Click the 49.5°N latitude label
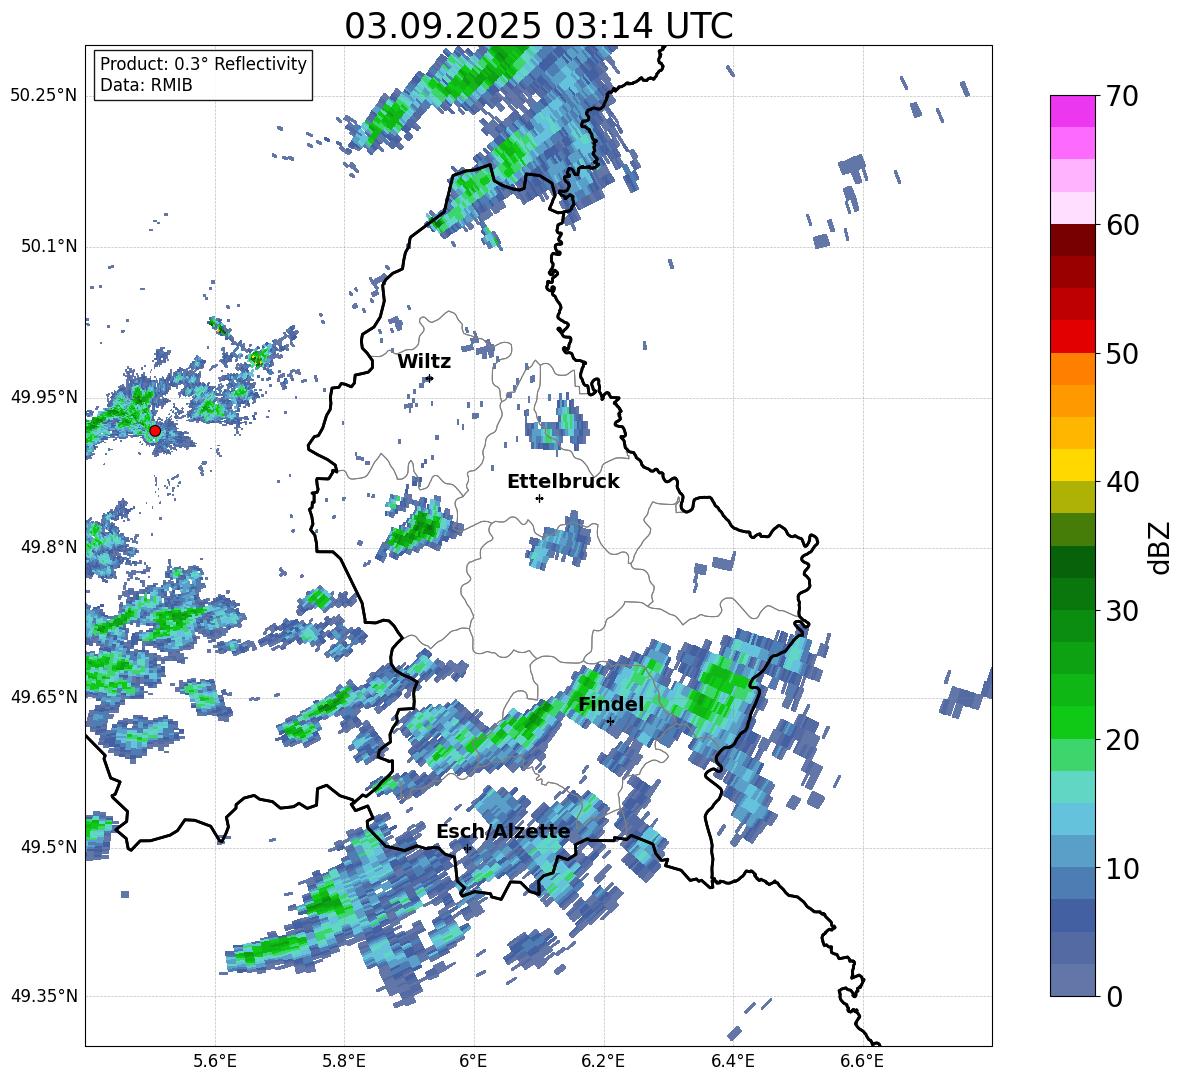 click(48, 847)
